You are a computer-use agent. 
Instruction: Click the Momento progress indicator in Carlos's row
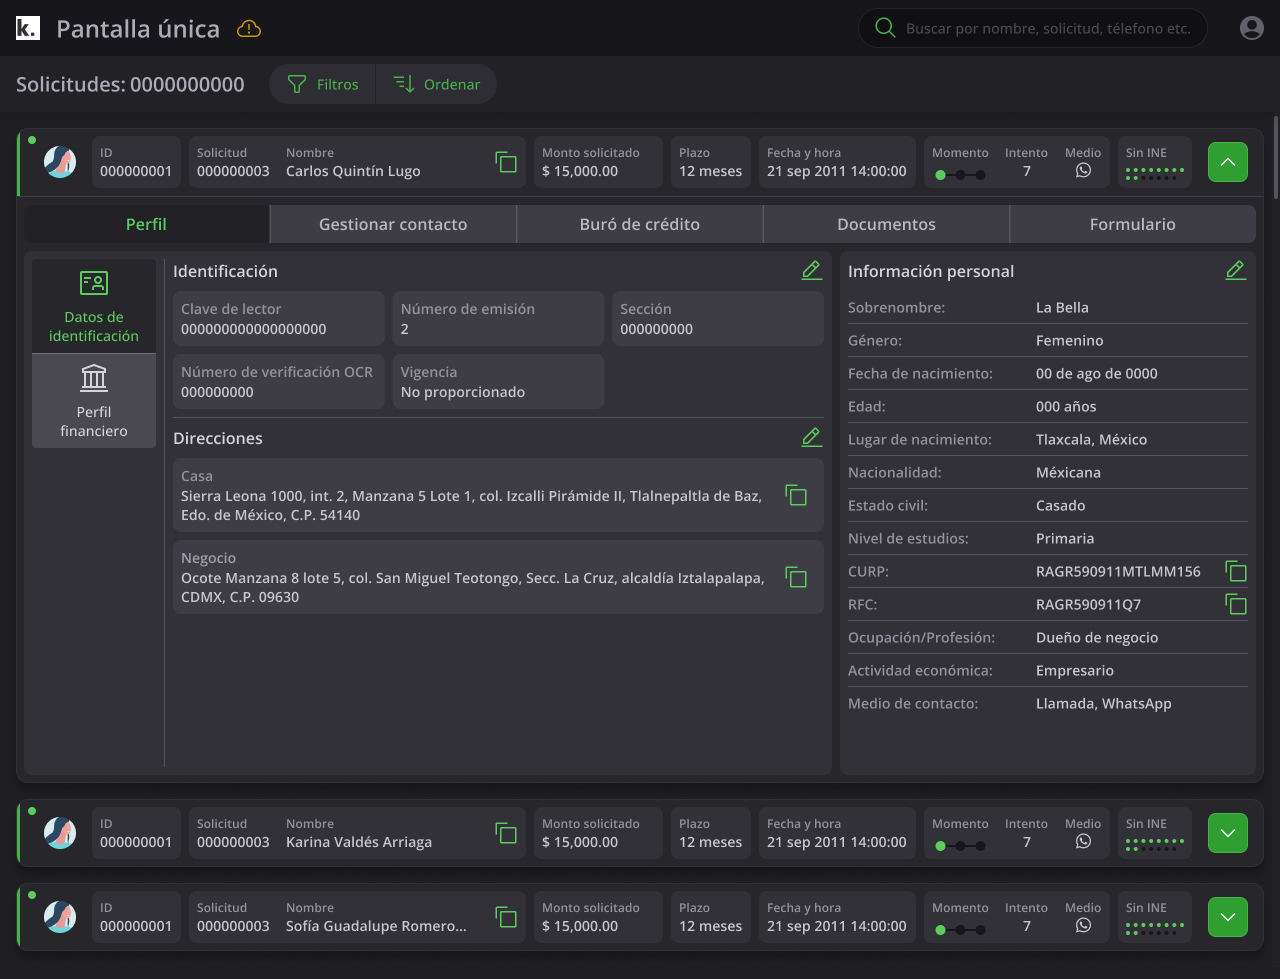coord(960,175)
